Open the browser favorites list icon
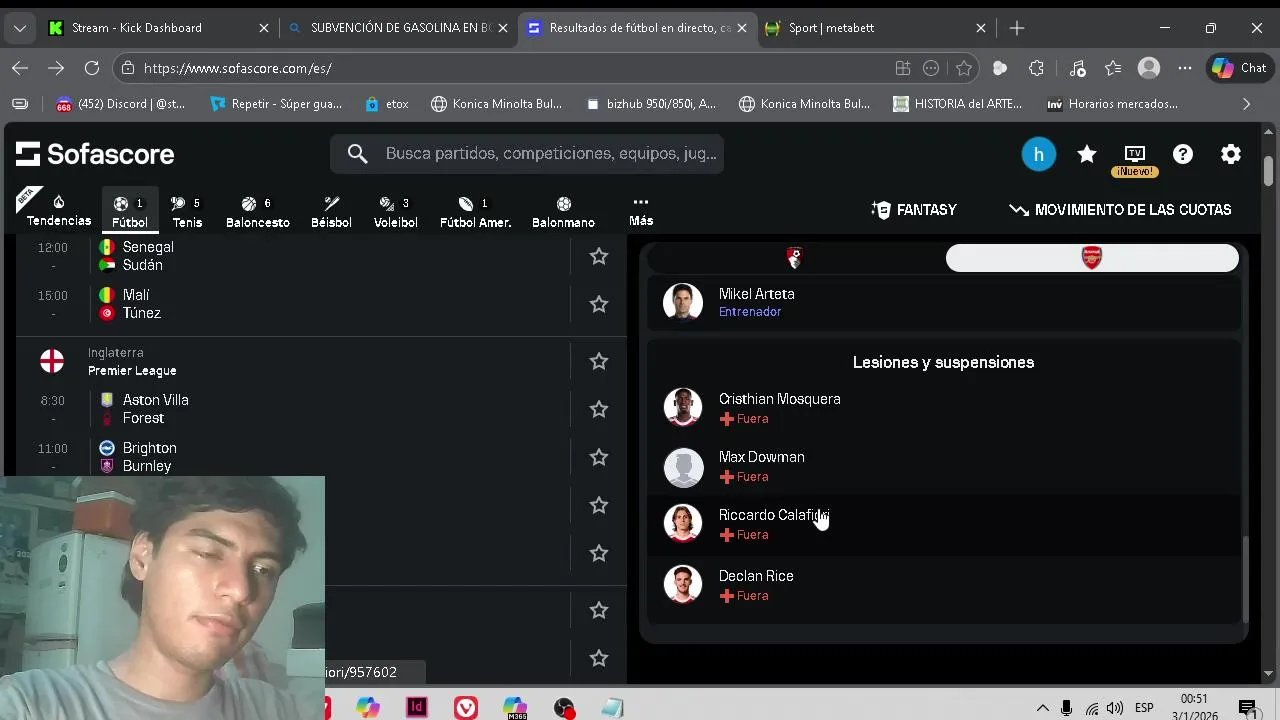 pyautogui.click(x=1113, y=68)
